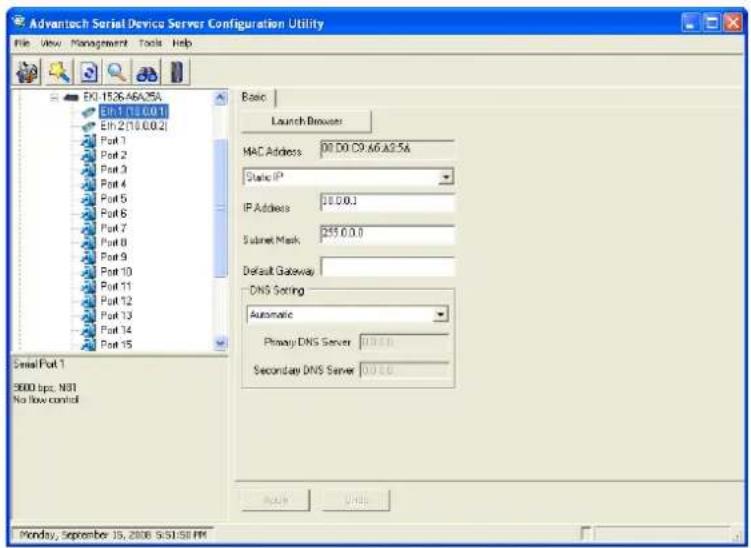Click the Undo button

pos(356,501)
